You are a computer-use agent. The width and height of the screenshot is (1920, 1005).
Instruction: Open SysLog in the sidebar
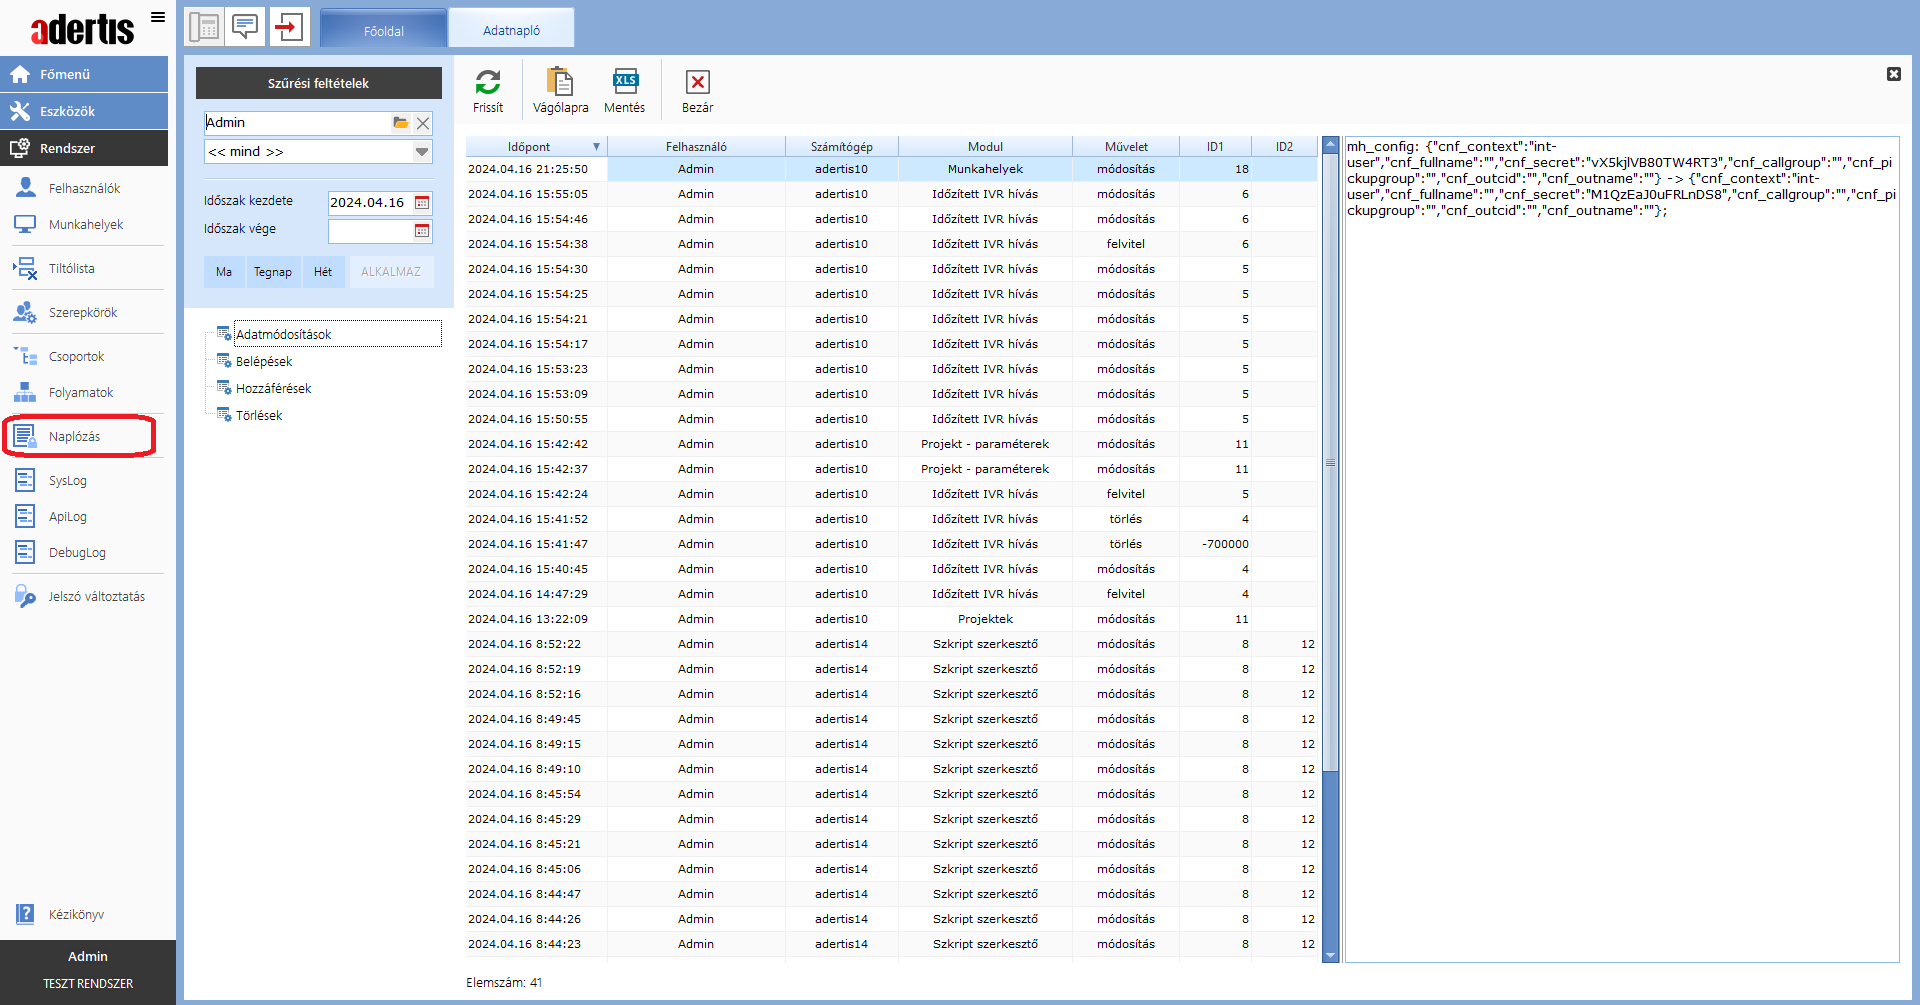[68, 481]
